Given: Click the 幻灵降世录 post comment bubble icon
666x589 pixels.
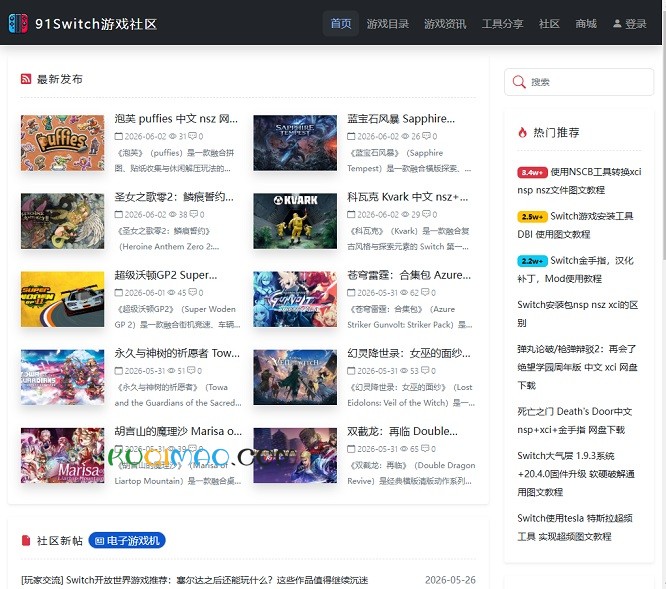Looking at the screenshot, I should [x=425, y=370].
